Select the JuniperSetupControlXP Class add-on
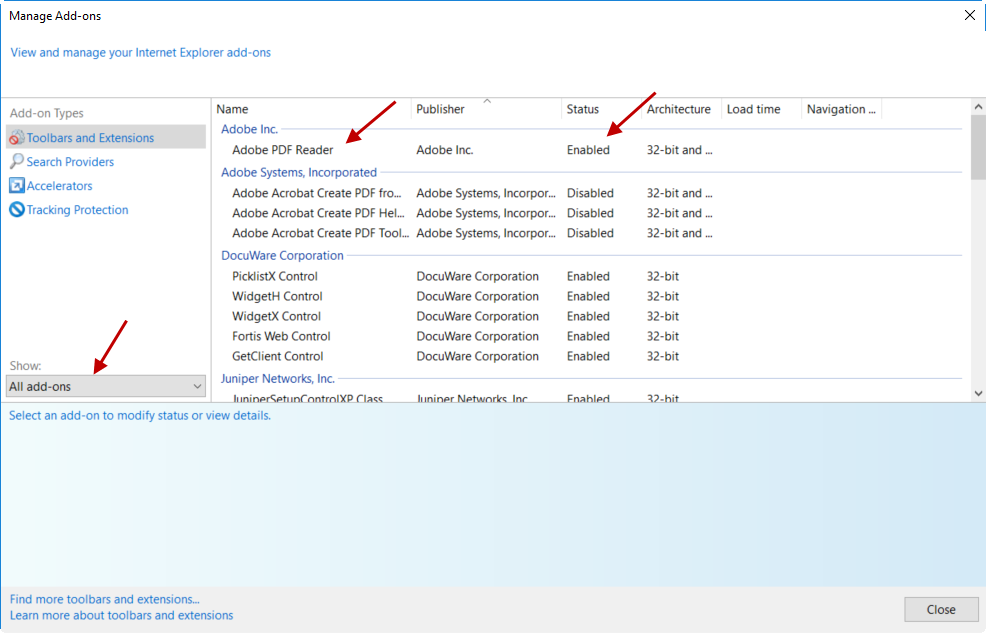The image size is (986, 633). pos(307,398)
